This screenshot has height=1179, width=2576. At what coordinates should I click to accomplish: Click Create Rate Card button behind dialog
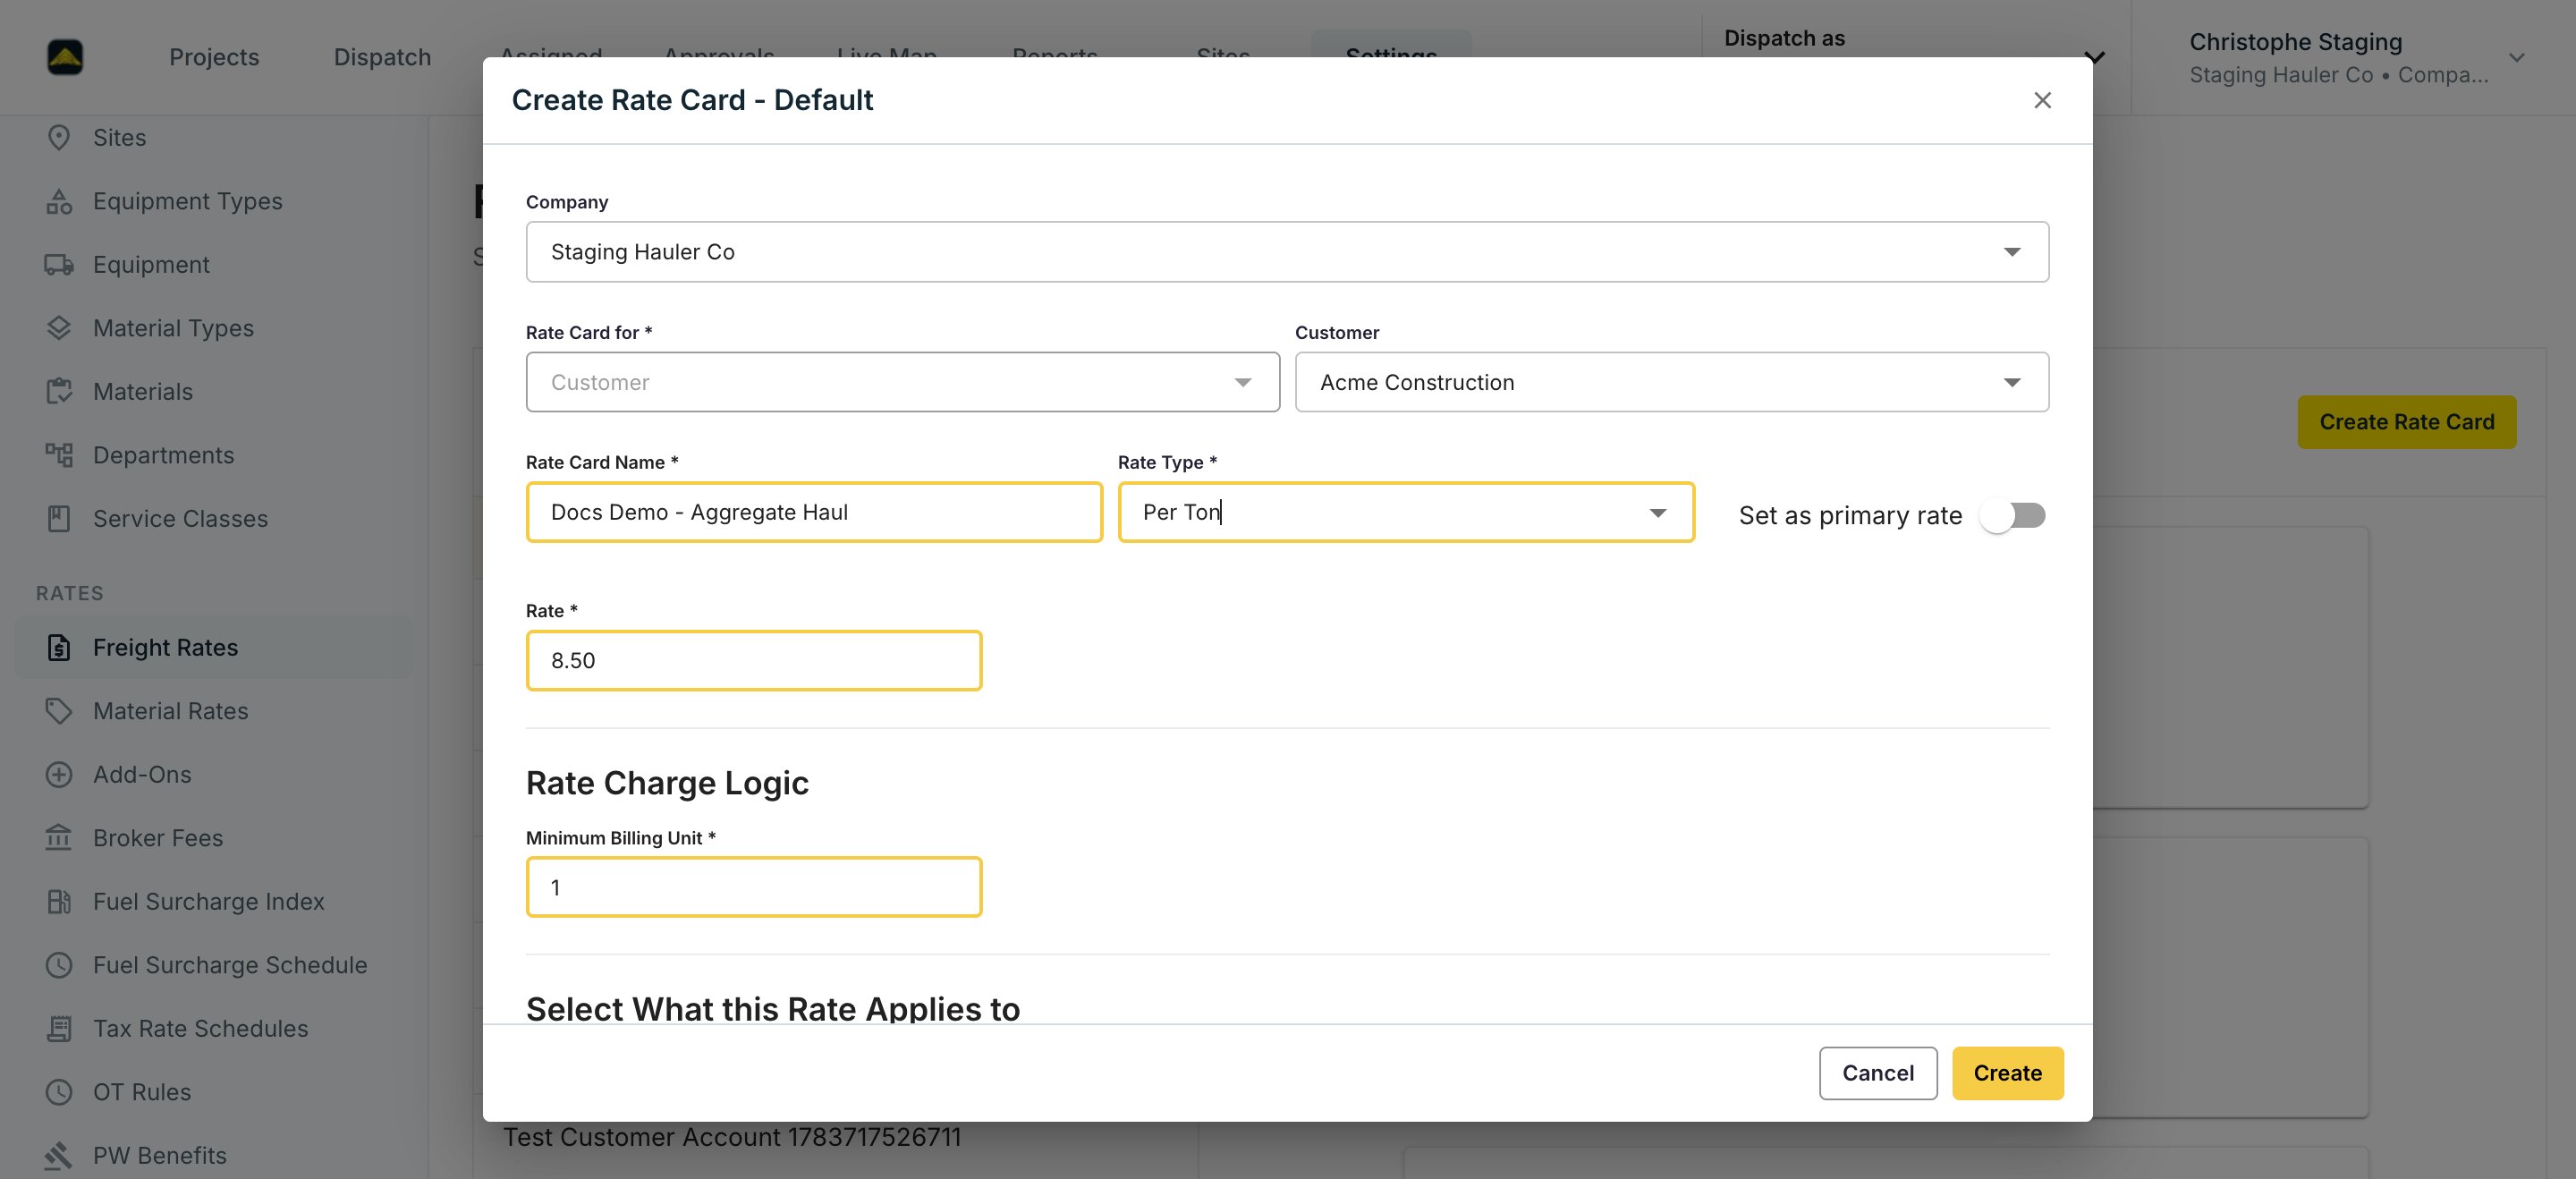2406,422
